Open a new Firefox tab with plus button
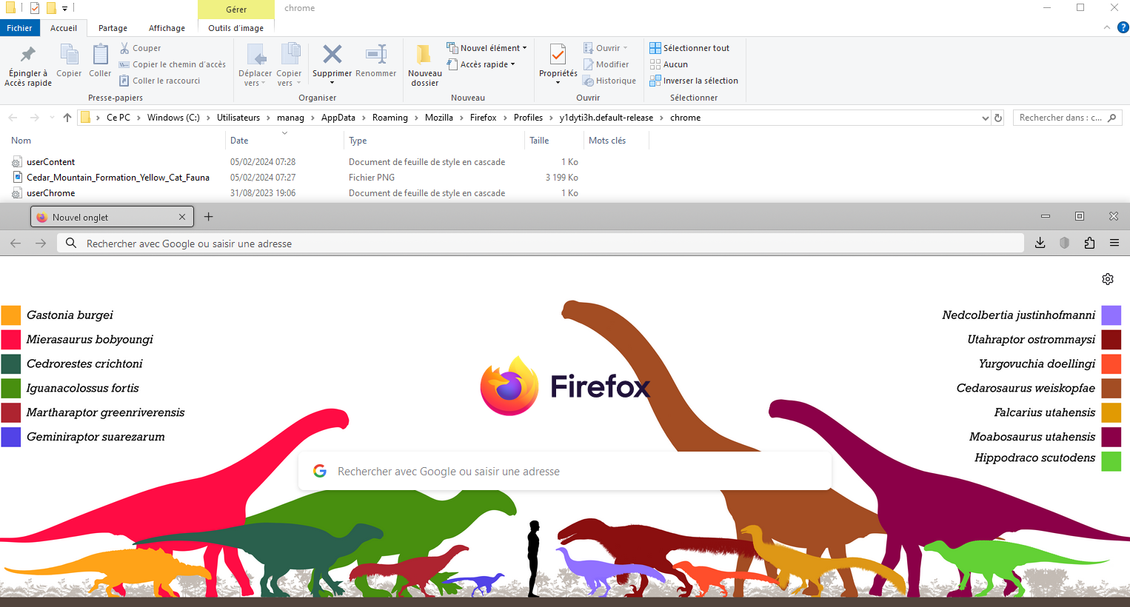Viewport: 1130px width, 607px height. [208, 217]
